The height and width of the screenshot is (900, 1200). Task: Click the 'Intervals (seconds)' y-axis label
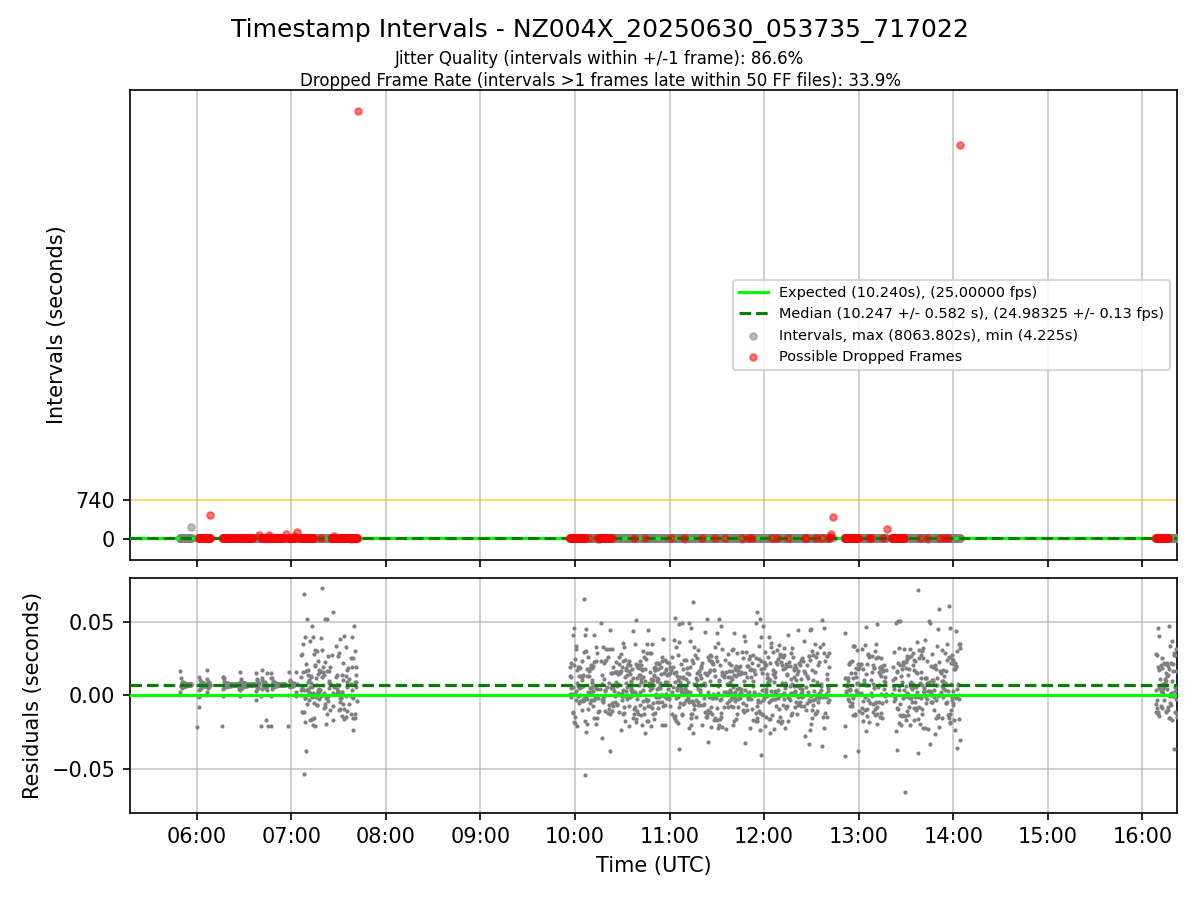point(56,325)
